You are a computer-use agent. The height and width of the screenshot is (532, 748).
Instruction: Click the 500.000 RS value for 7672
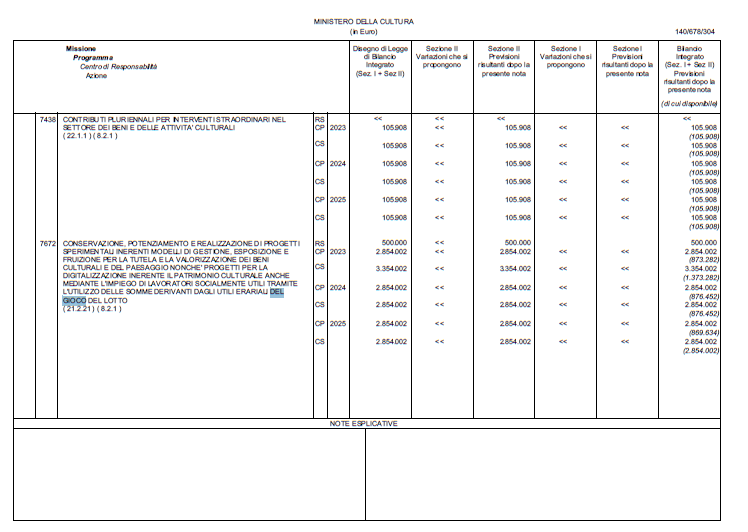click(x=395, y=242)
